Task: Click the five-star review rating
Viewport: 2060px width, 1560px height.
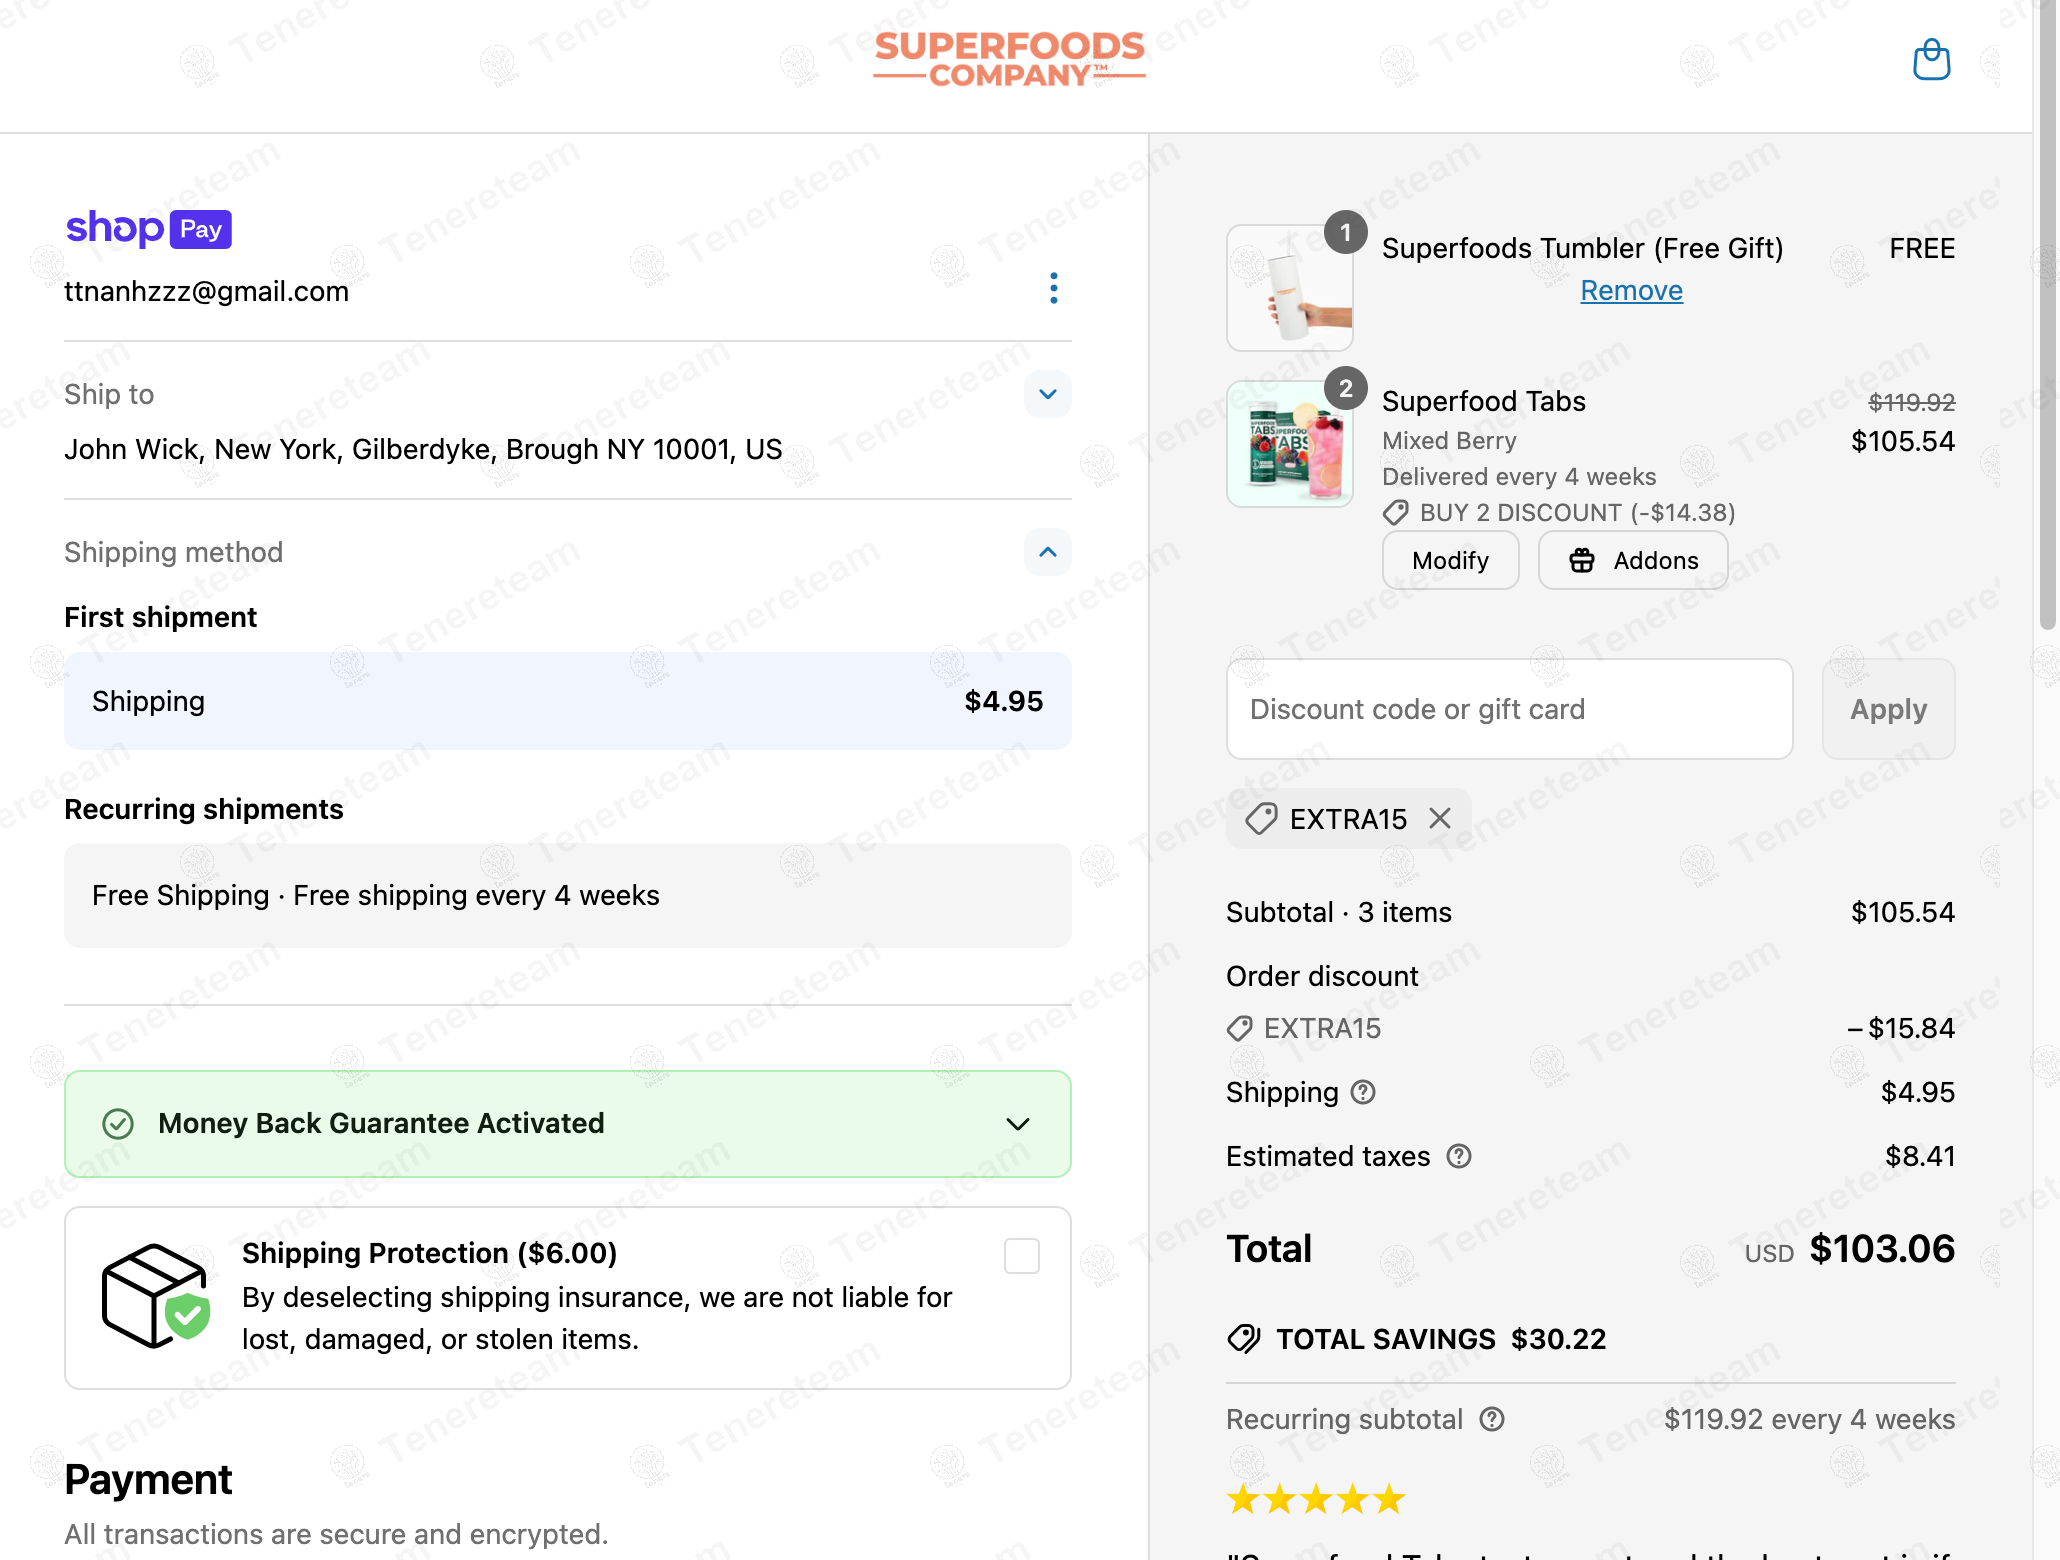Action: tap(1316, 1499)
